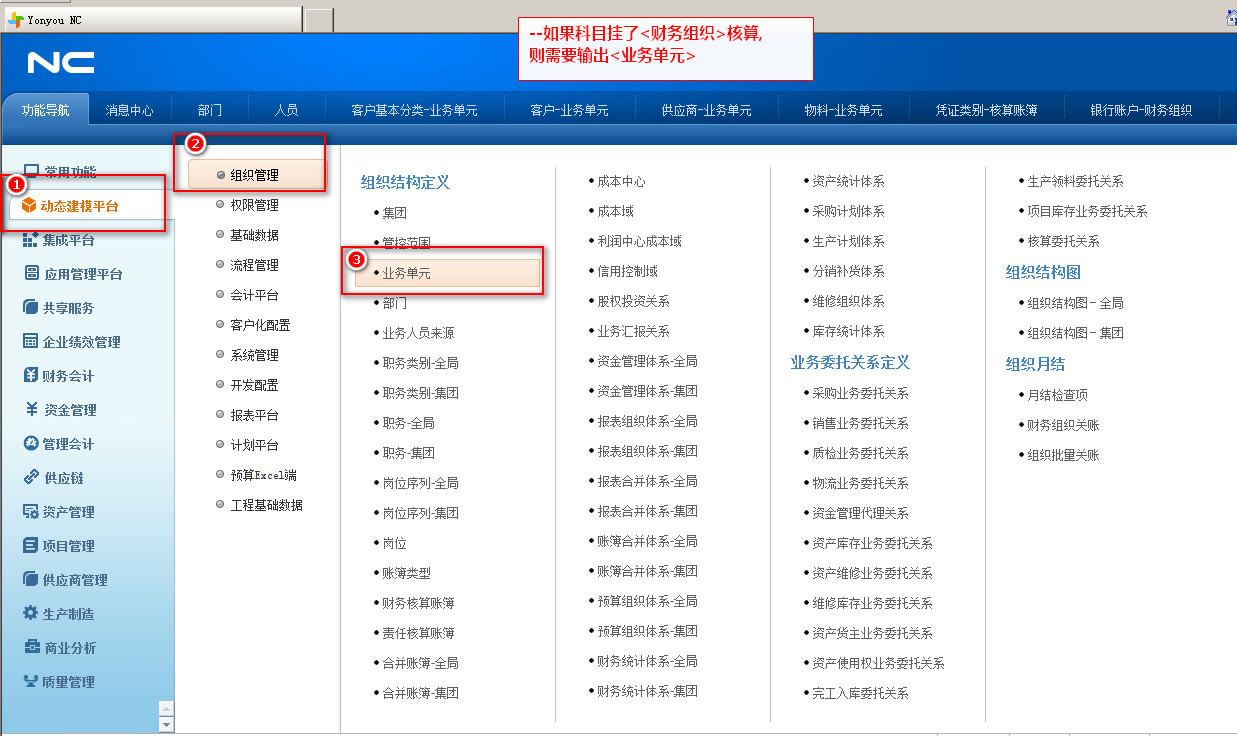This screenshot has height=736, width=1237.
Task: Expand the 报表平台 category
Action: (254, 415)
